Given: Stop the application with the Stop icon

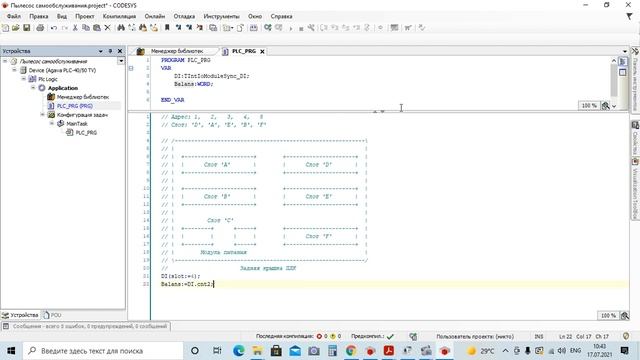Looking at the screenshot, I should pyautogui.click(x=301, y=28).
